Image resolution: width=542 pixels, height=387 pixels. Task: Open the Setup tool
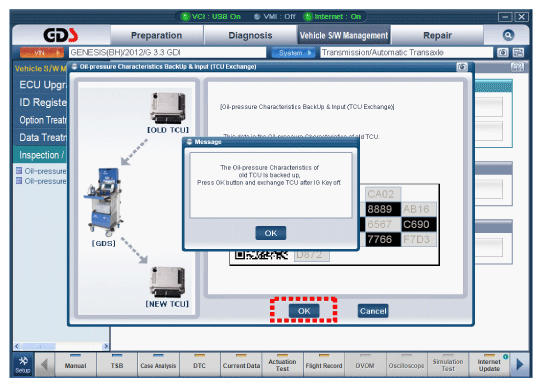point(23,365)
